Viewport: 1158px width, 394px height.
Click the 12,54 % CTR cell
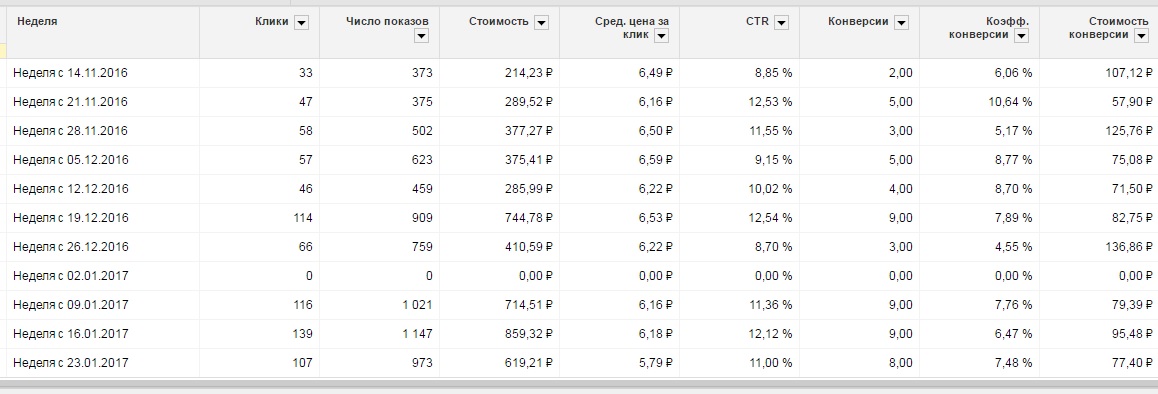coord(739,218)
